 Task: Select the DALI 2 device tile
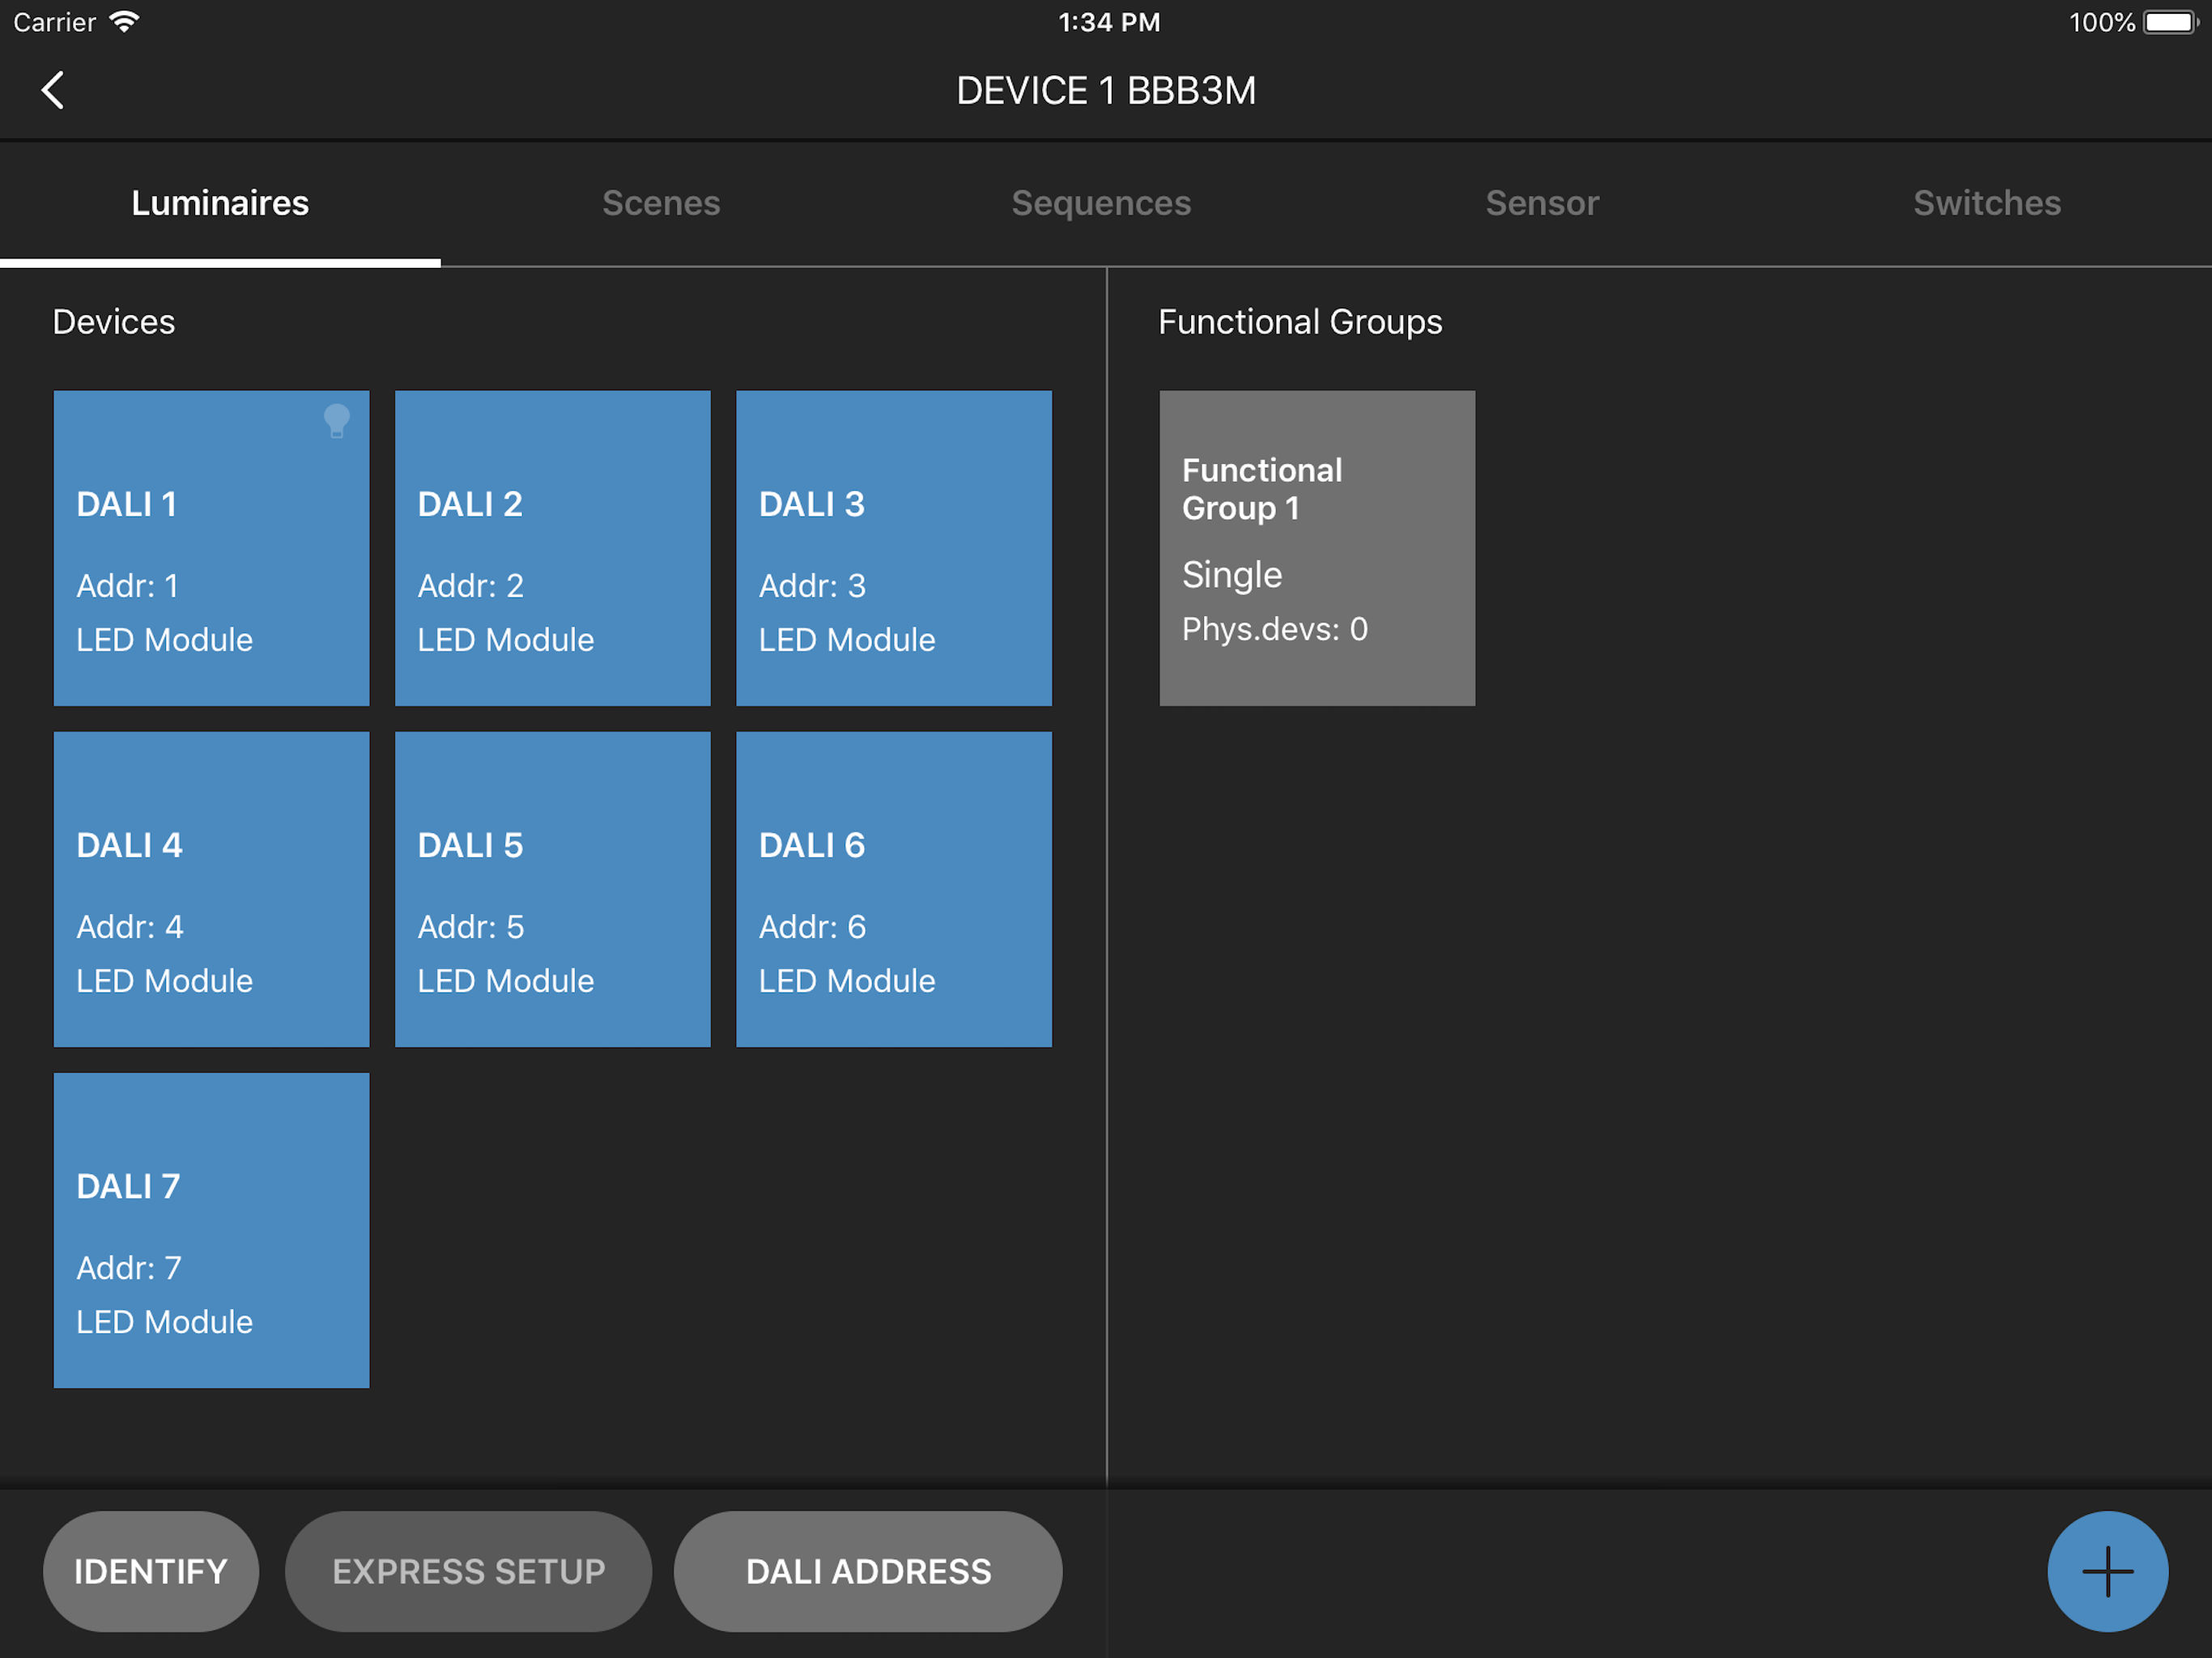click(553, 548)
